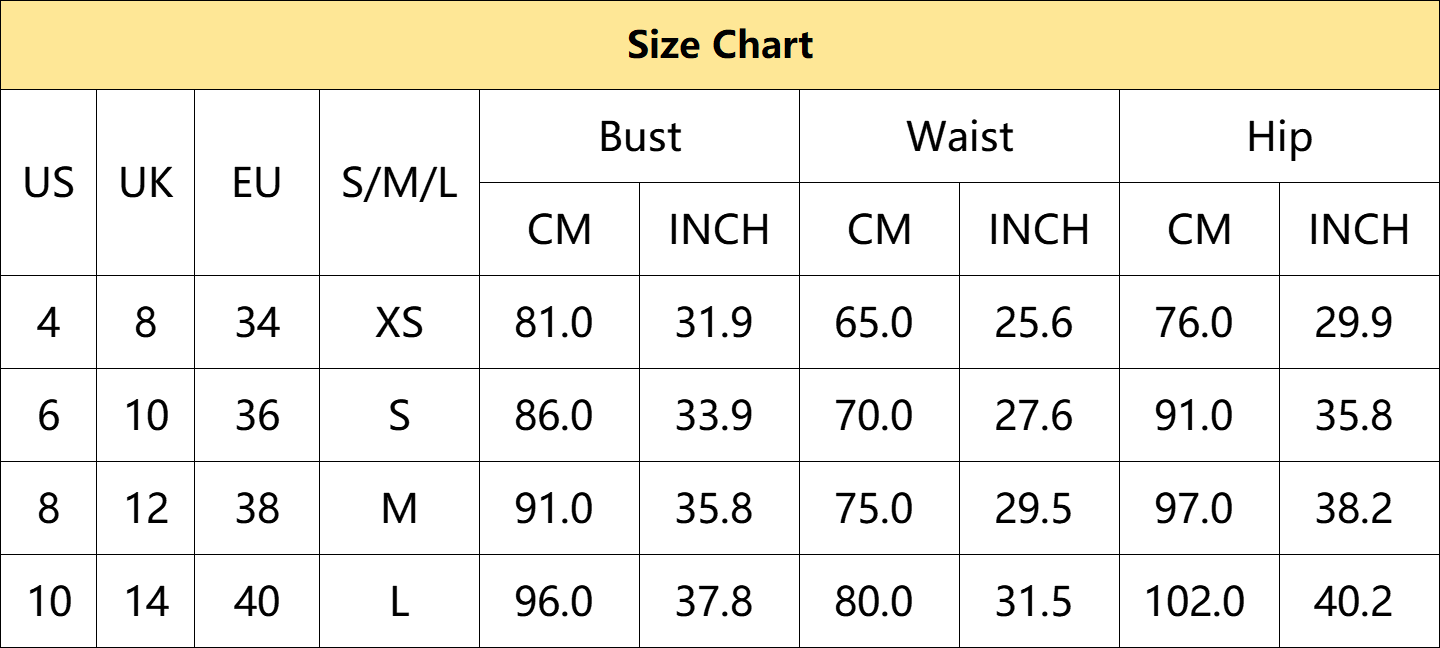The width and height of the screenshot is (1440, 648).
Task: Select the UK column header
Action: 146,183
